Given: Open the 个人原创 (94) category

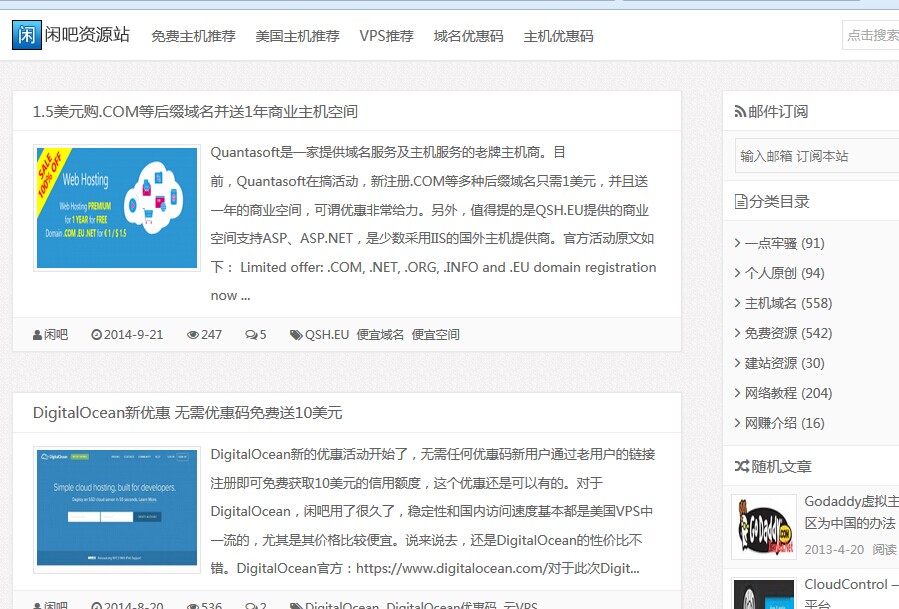Looking at the screenshot, I should pos(784,273).
